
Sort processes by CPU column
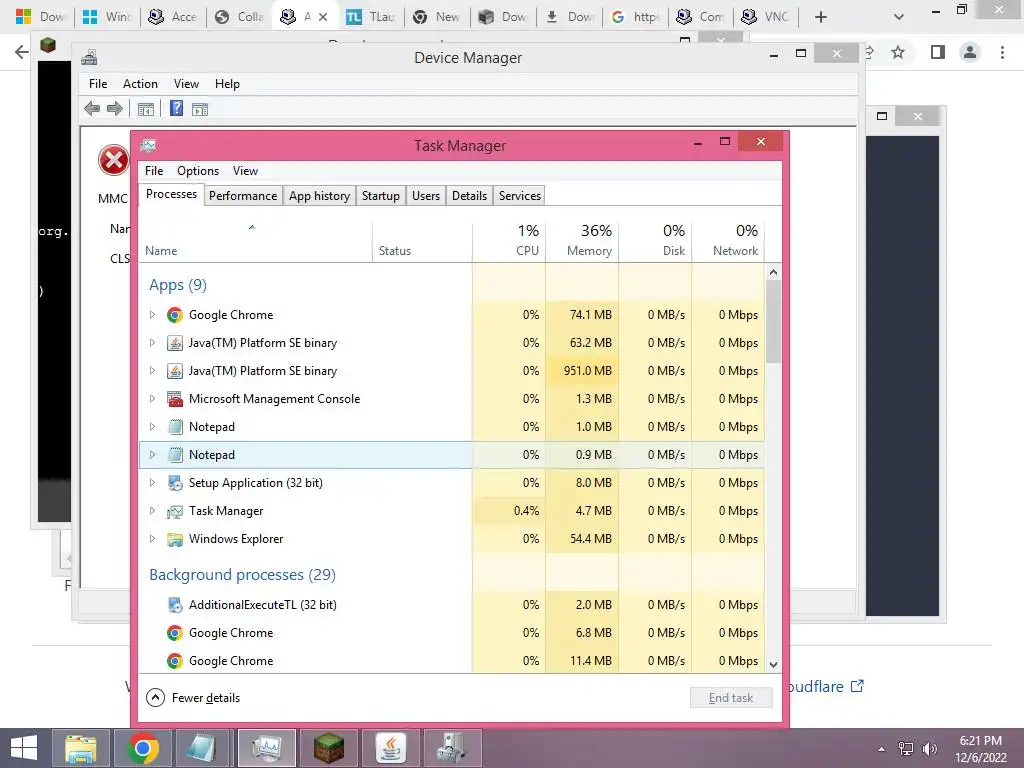coord(509,241)
